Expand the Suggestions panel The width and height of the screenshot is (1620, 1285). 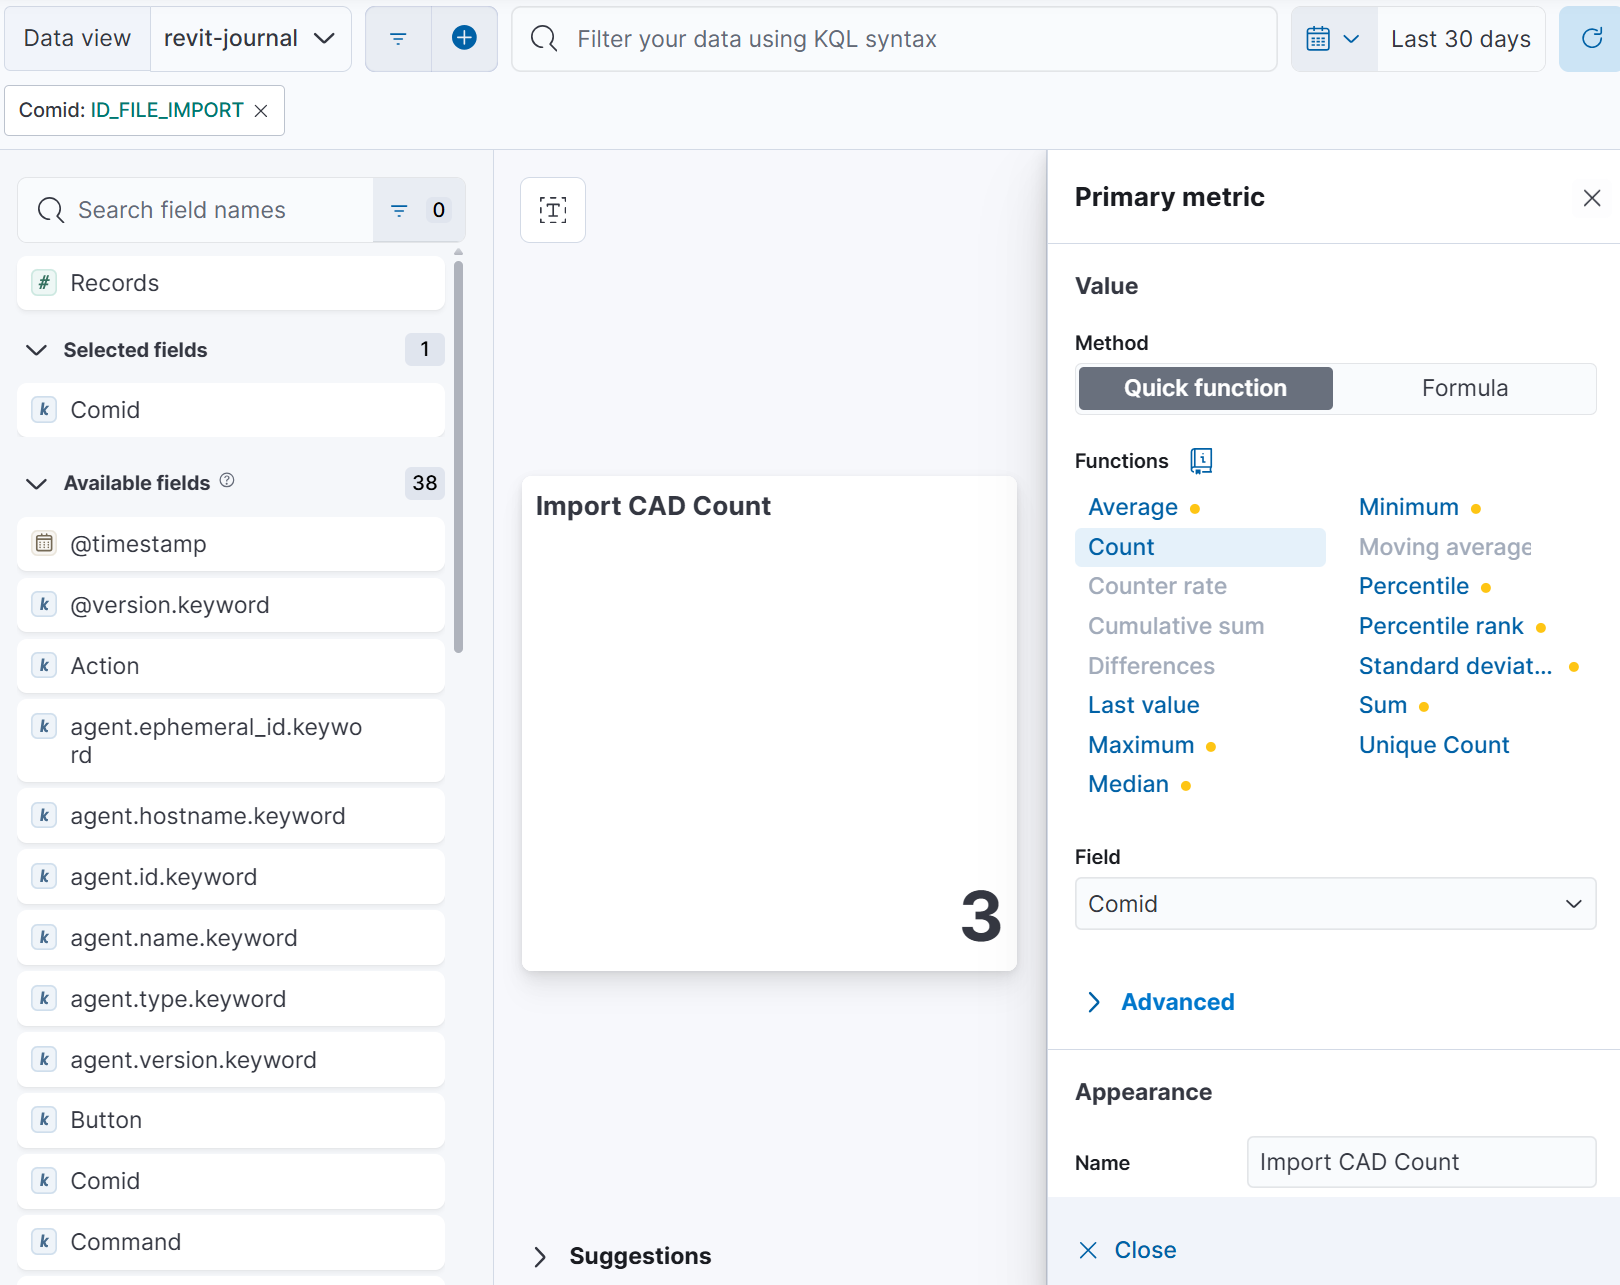[x=623, y=1256]
